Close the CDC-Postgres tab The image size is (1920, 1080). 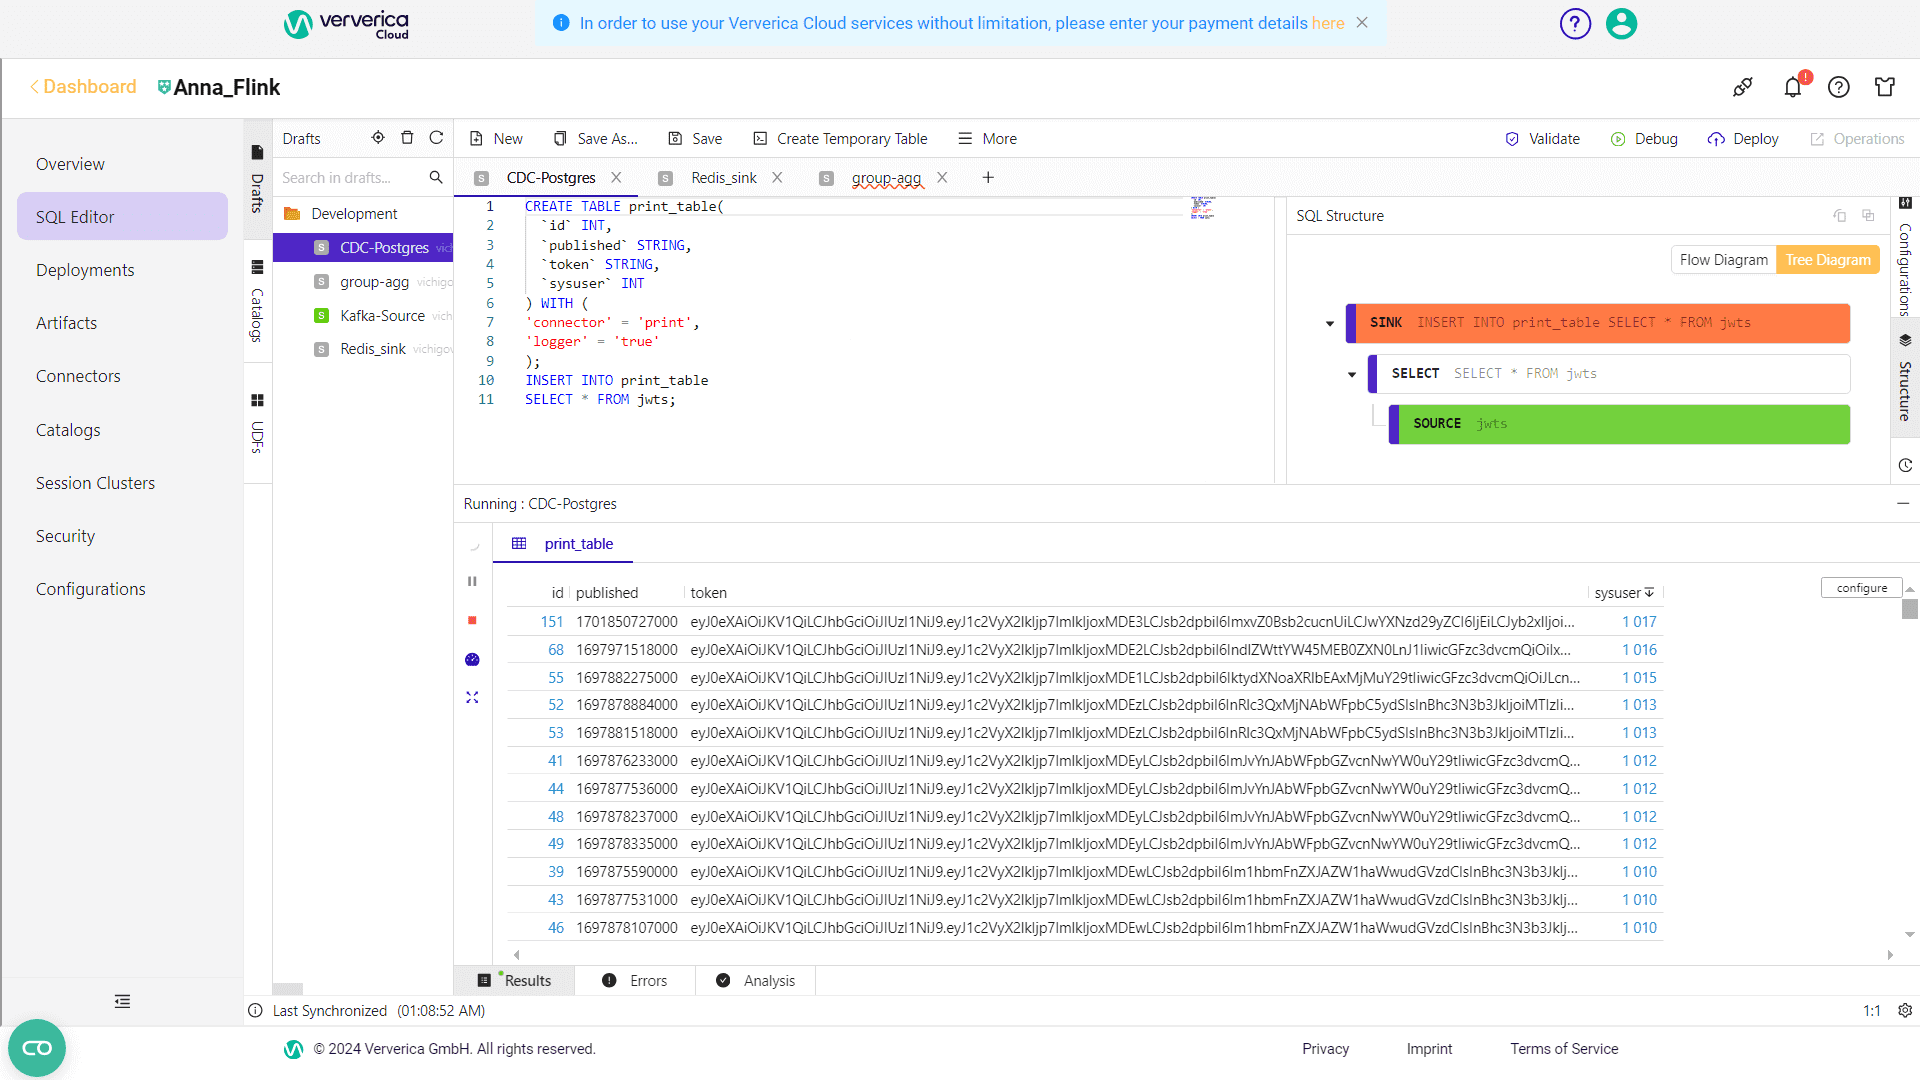(616, 177)
